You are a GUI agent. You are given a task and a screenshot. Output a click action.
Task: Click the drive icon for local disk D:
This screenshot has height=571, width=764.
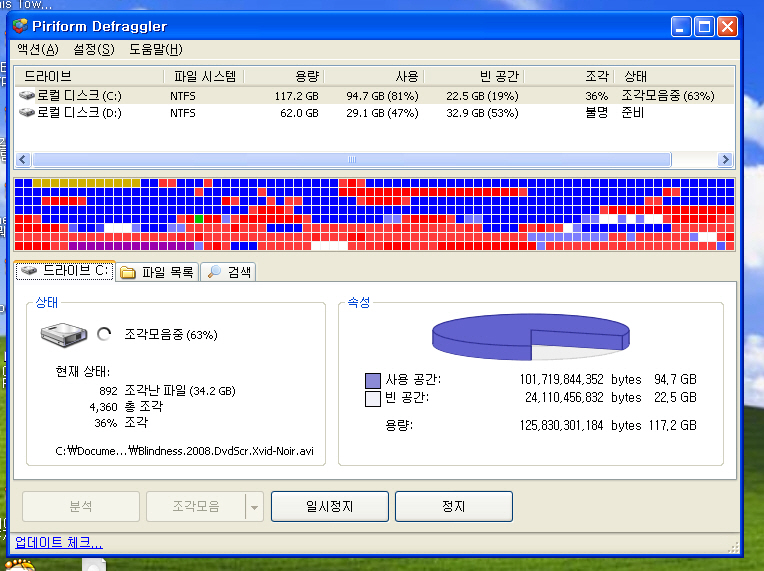pos(27,113)
